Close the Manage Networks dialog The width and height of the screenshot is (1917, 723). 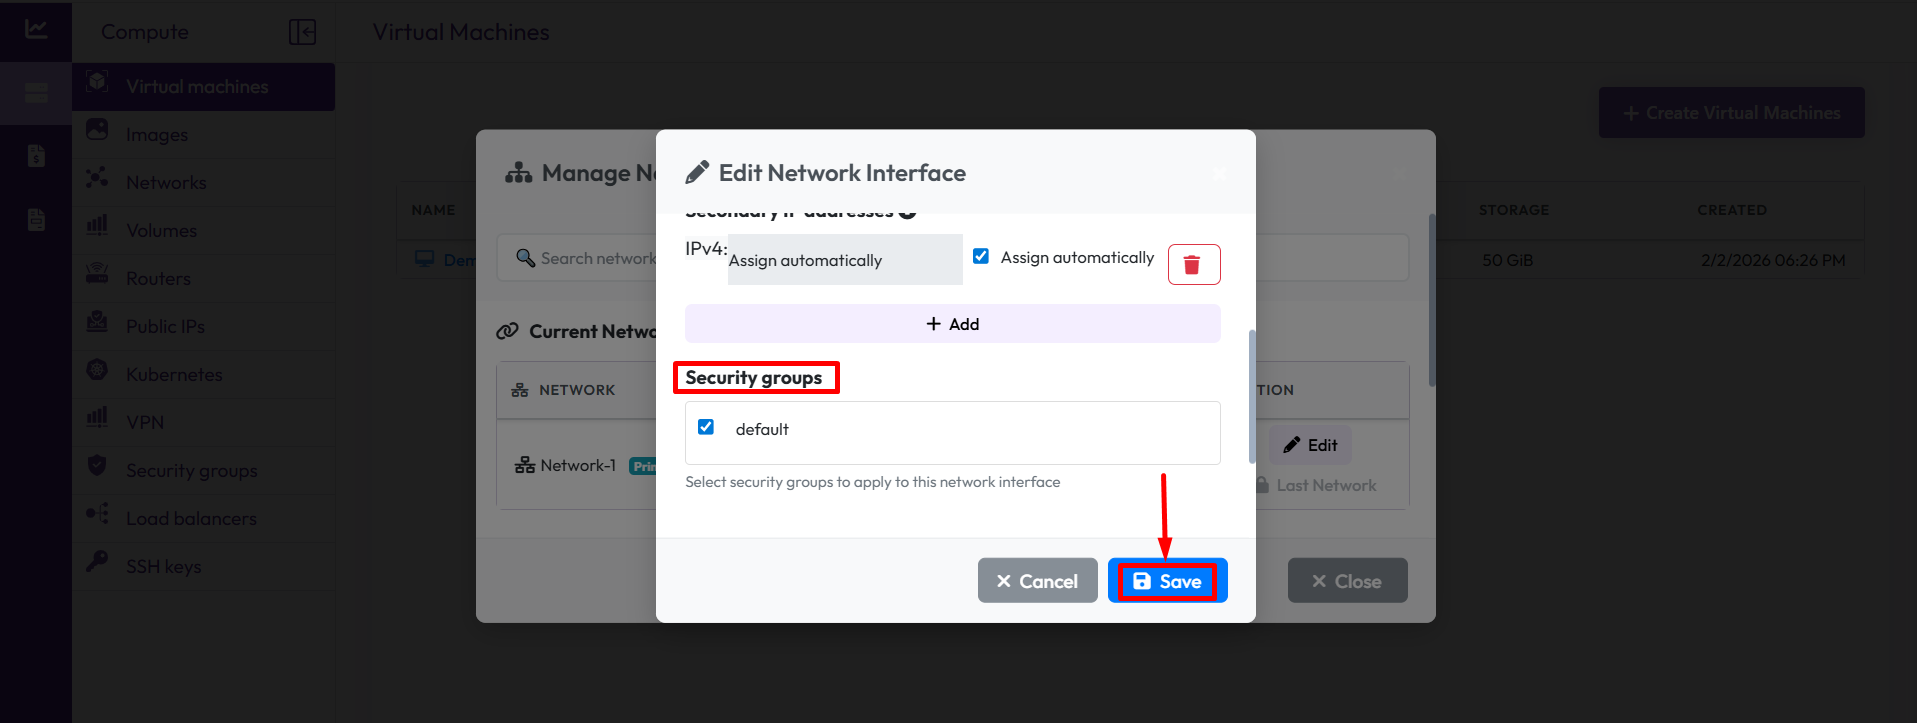1347,581
